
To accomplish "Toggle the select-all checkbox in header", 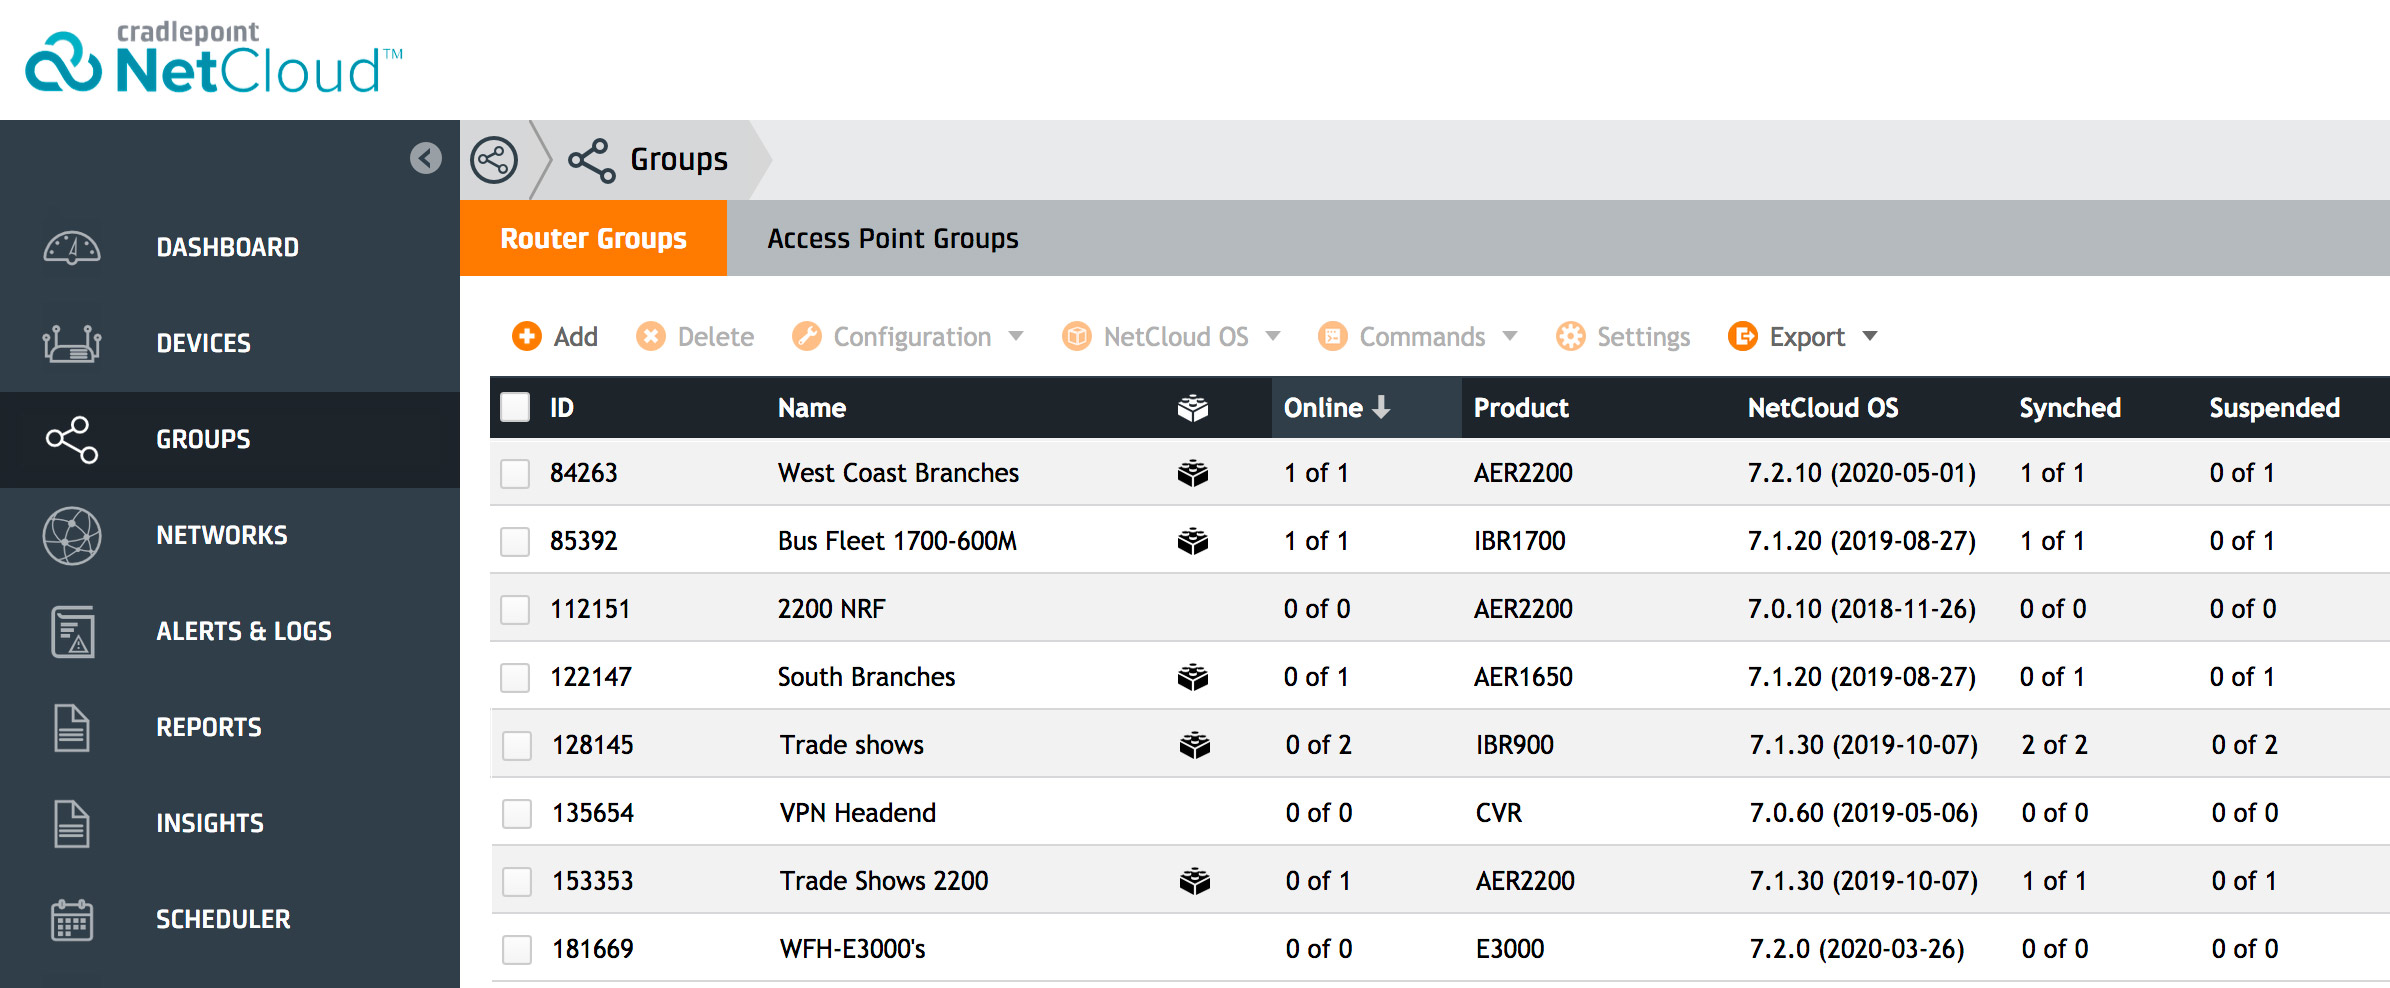I will 515,408.
